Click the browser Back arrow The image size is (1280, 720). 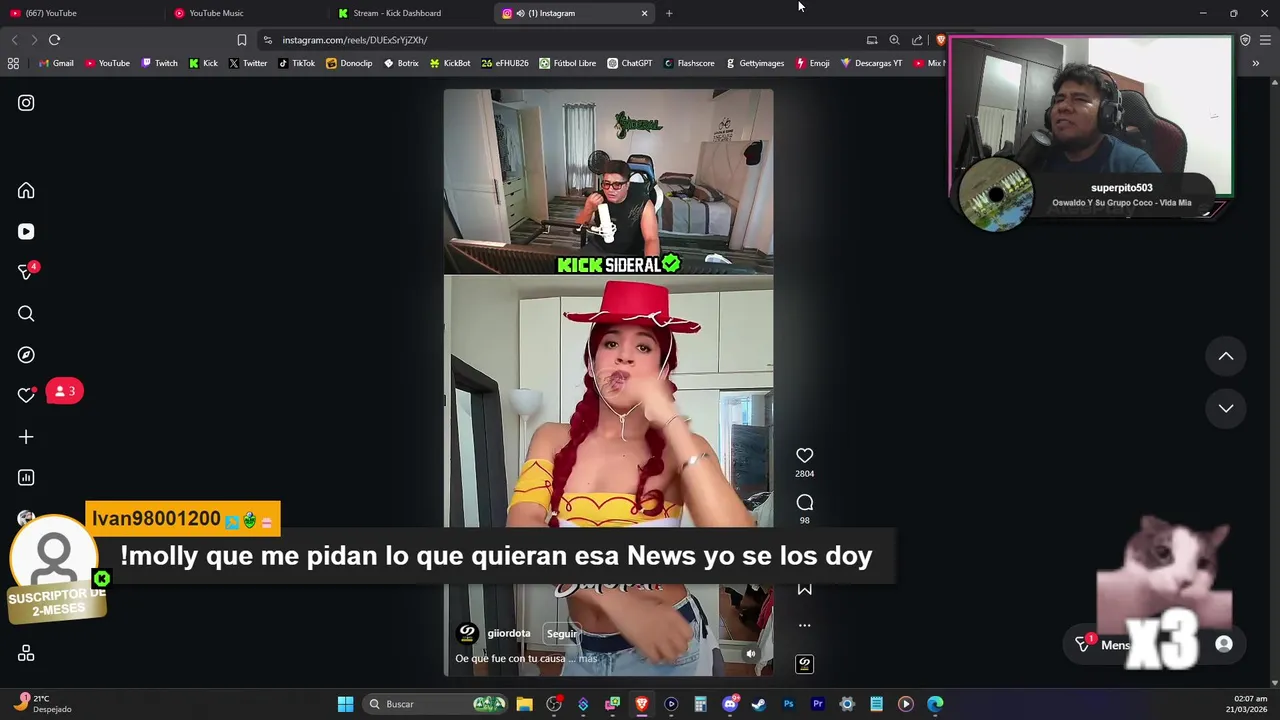pyautogui.click(x=14, y=40)
